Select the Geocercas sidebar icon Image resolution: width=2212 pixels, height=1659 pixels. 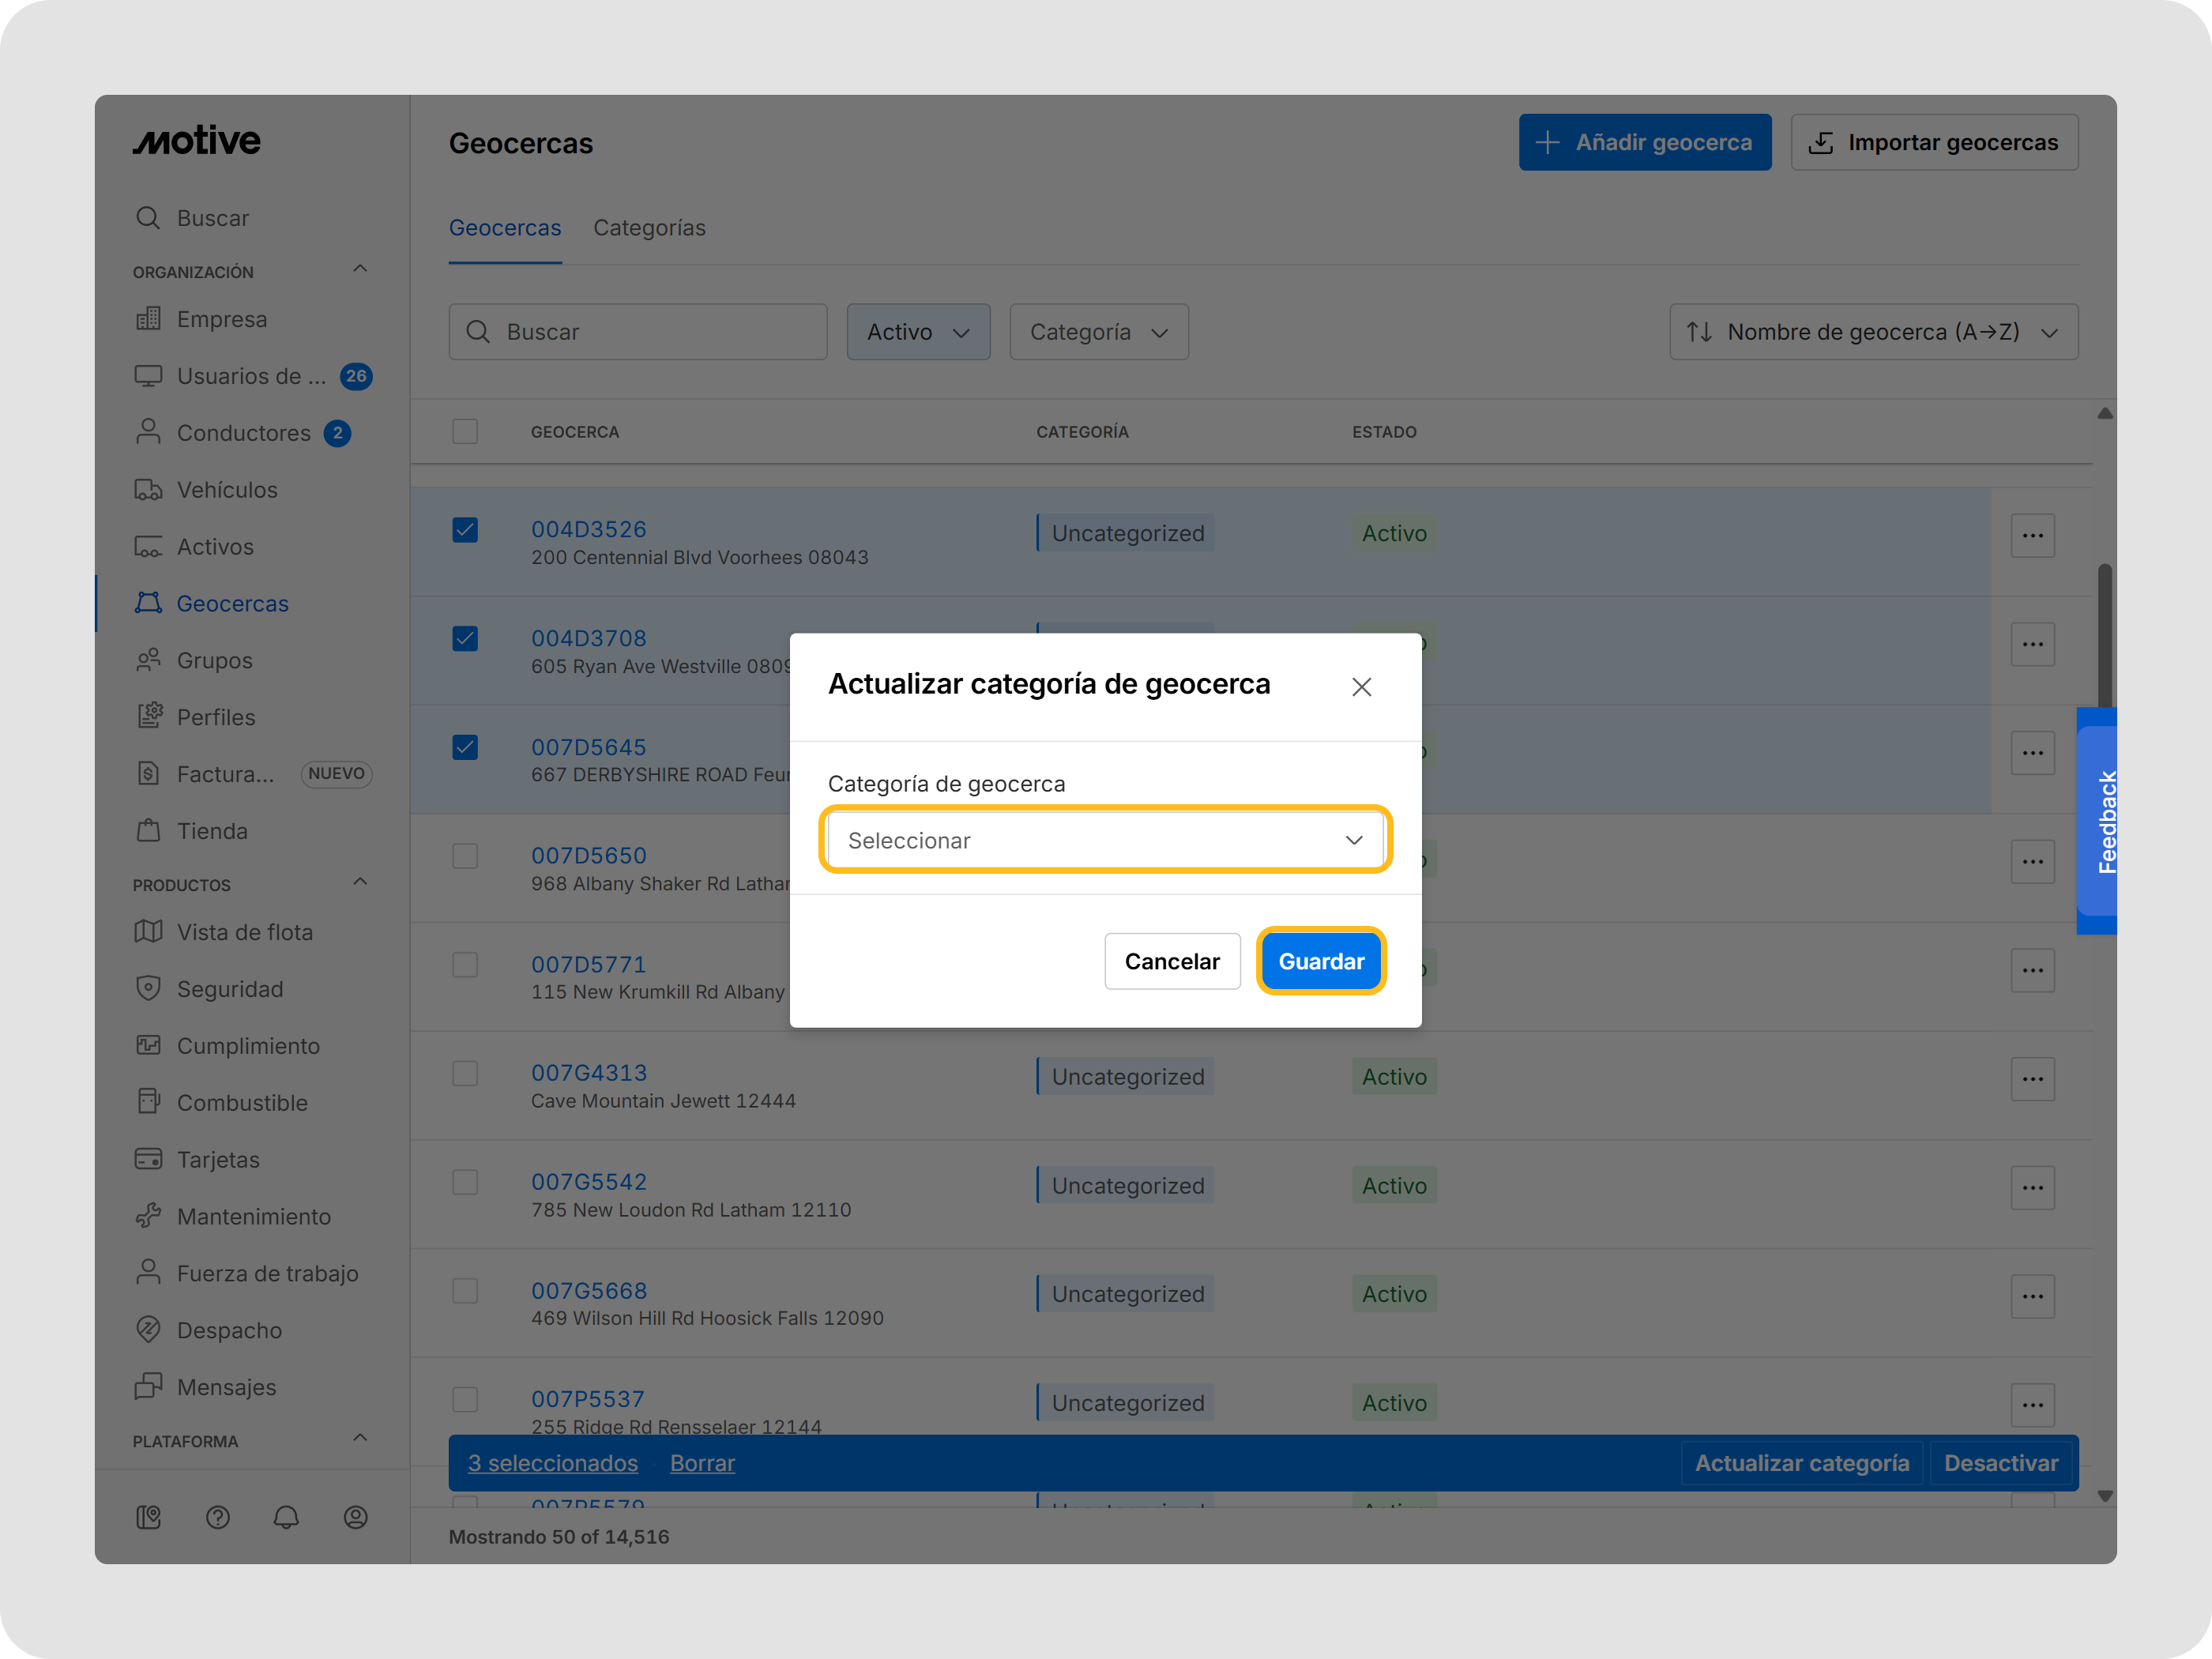(149, 603)
